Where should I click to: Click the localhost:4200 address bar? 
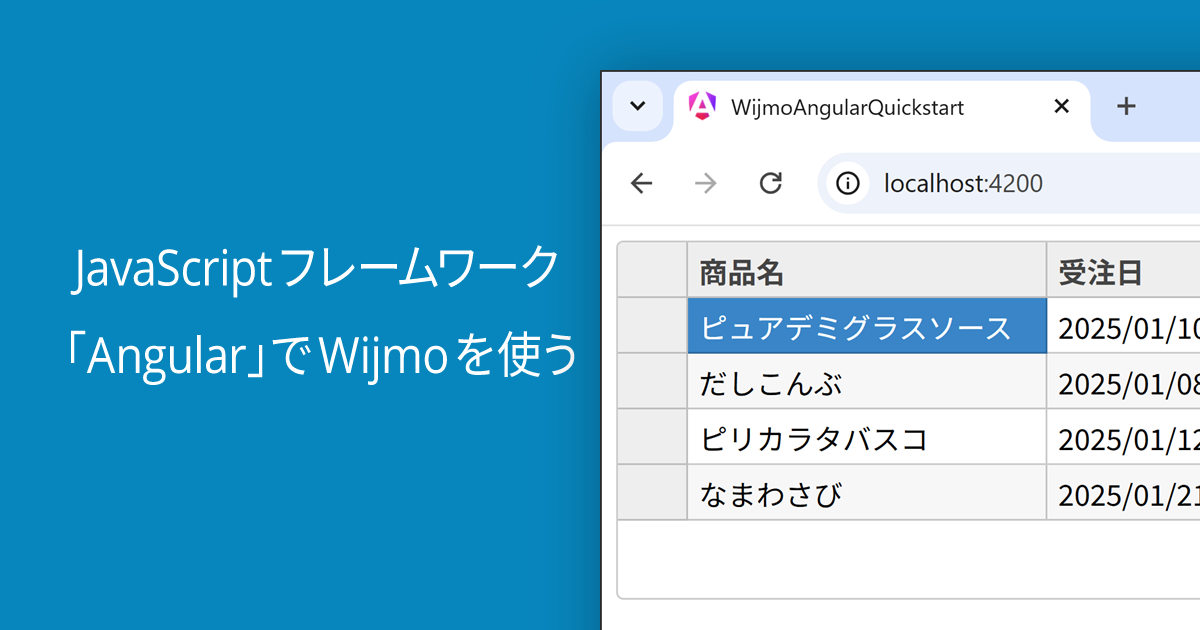1010,183
